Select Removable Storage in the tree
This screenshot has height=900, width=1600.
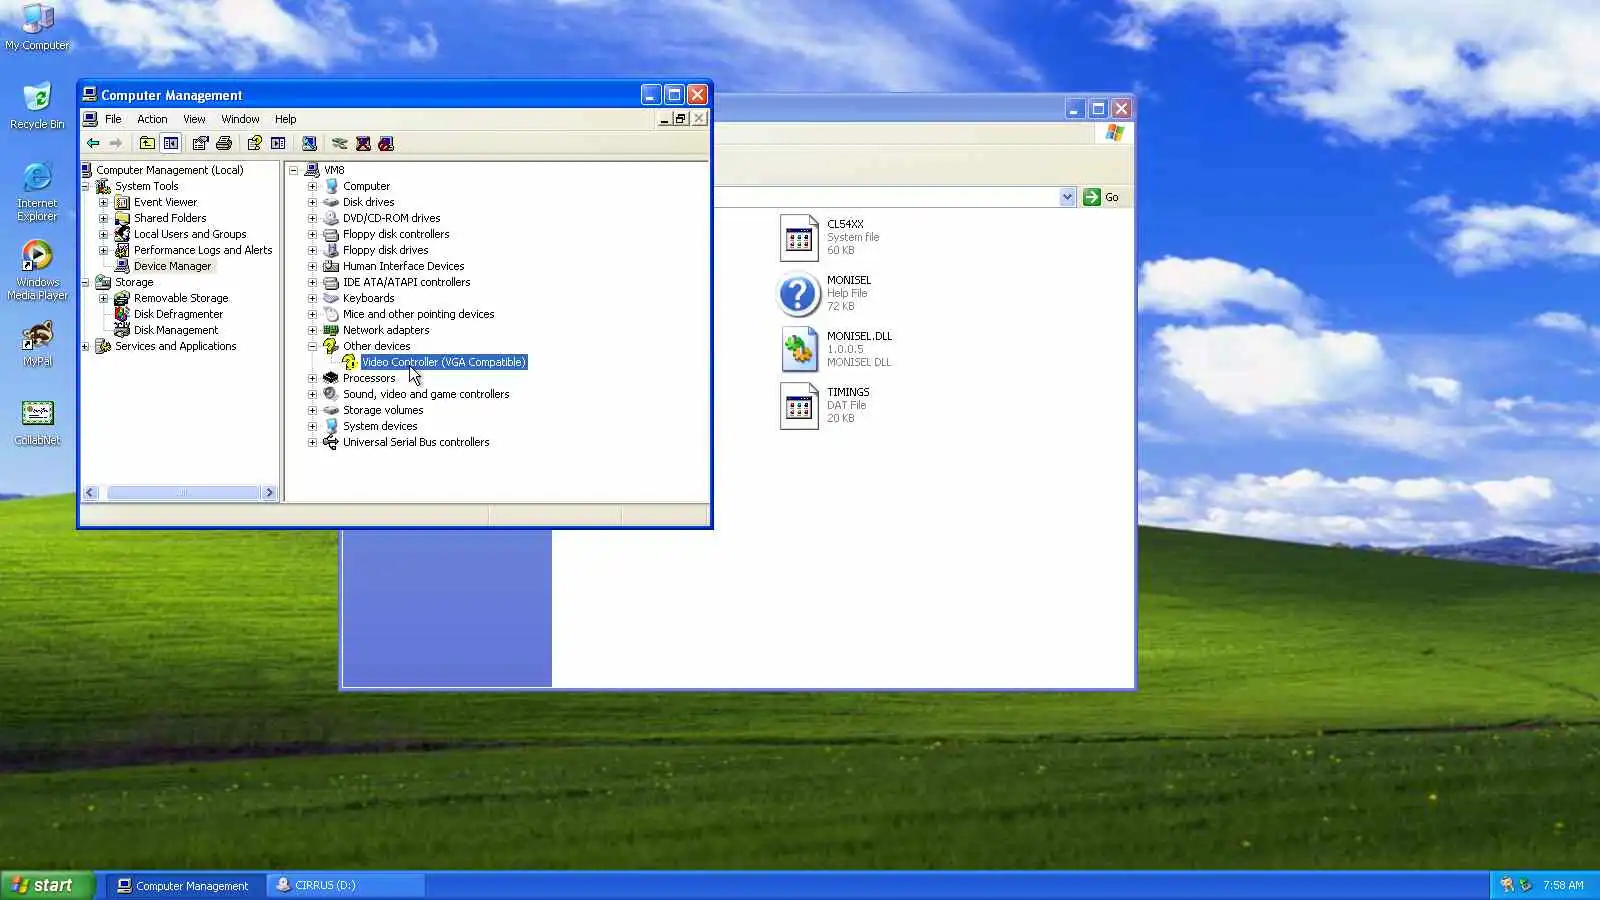tap(181, 298)
